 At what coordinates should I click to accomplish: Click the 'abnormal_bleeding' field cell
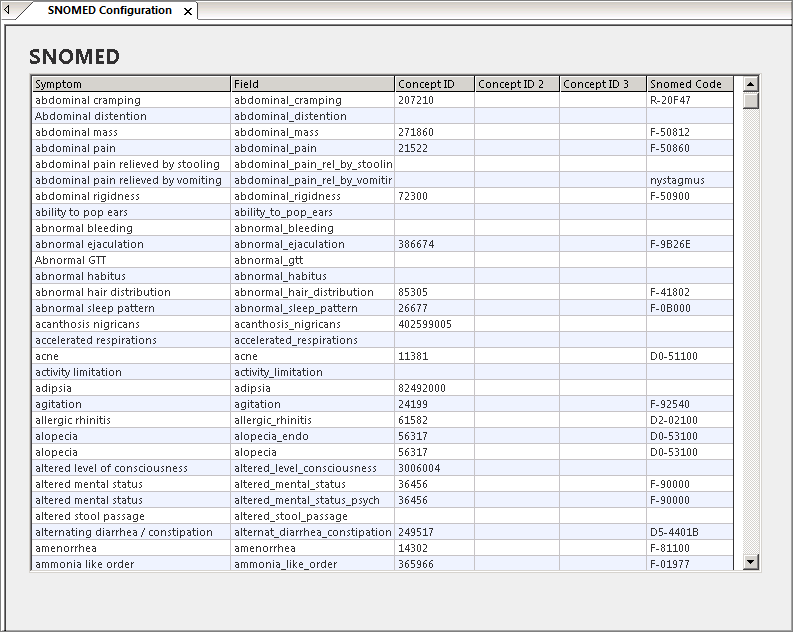(313, 229)
